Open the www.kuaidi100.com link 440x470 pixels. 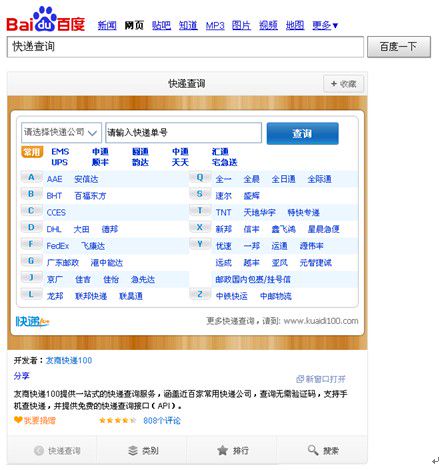coord(321,321)
